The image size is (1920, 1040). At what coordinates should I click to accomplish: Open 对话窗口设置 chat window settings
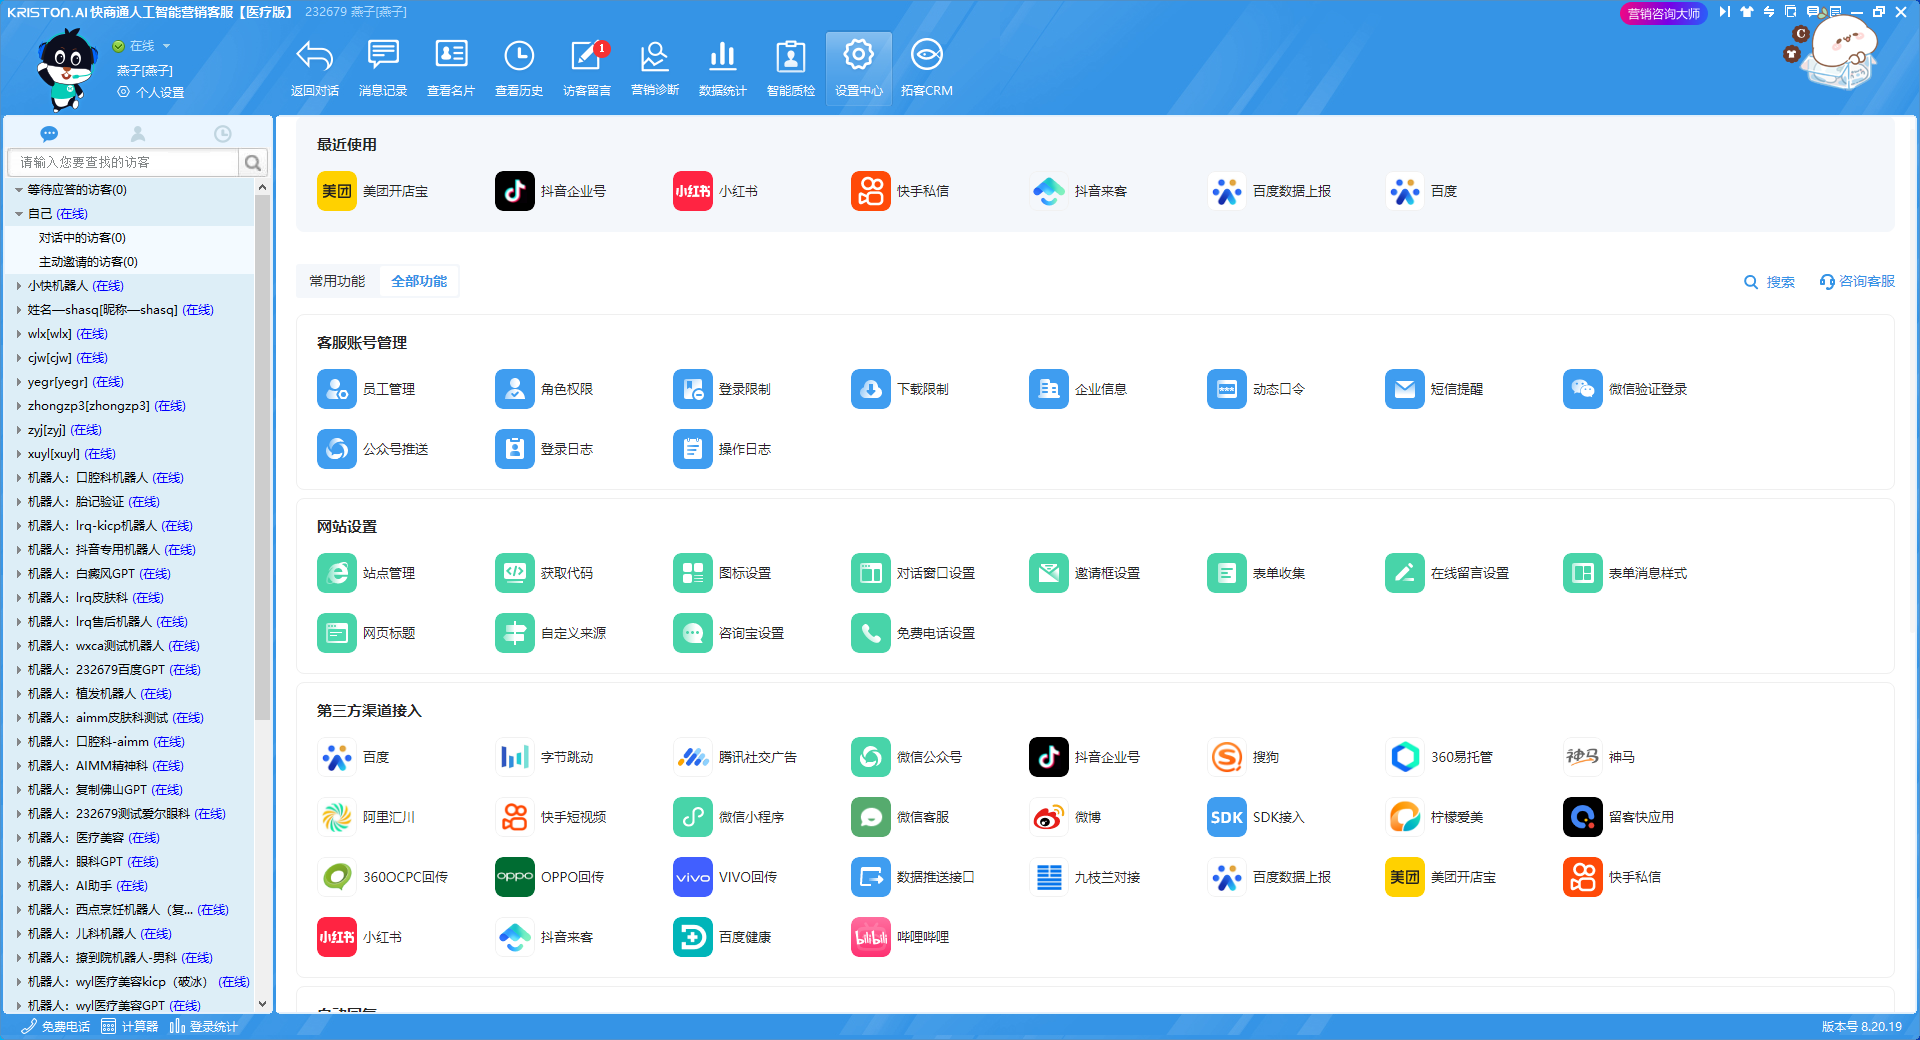[913, 573]
